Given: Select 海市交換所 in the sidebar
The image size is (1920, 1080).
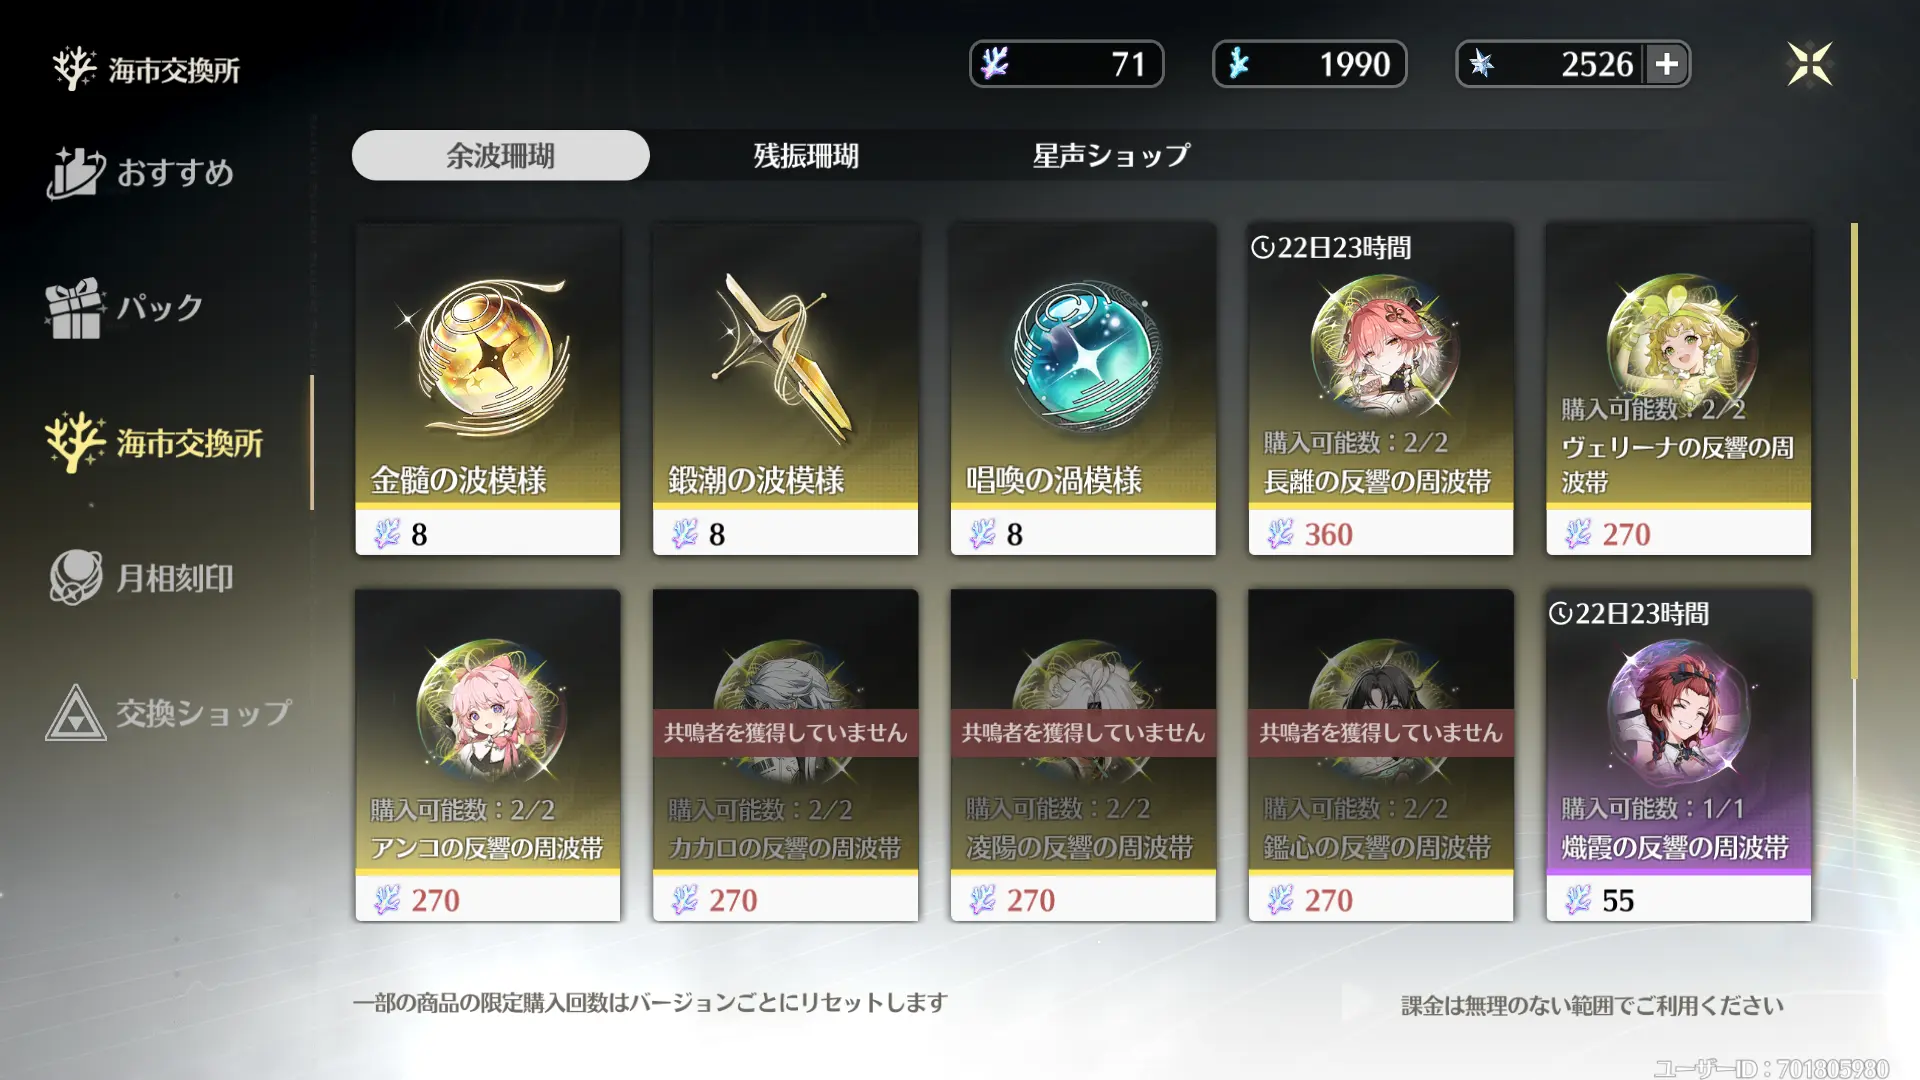Looking at the screenshot, I should pyautogui.click(x=155, y=442).
